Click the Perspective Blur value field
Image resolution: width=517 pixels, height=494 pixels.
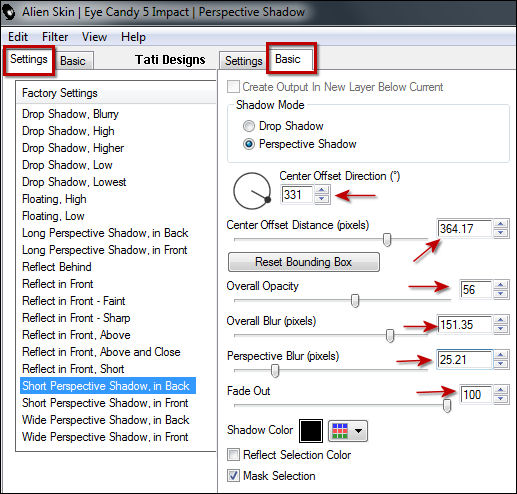click(x=465, y=360)
